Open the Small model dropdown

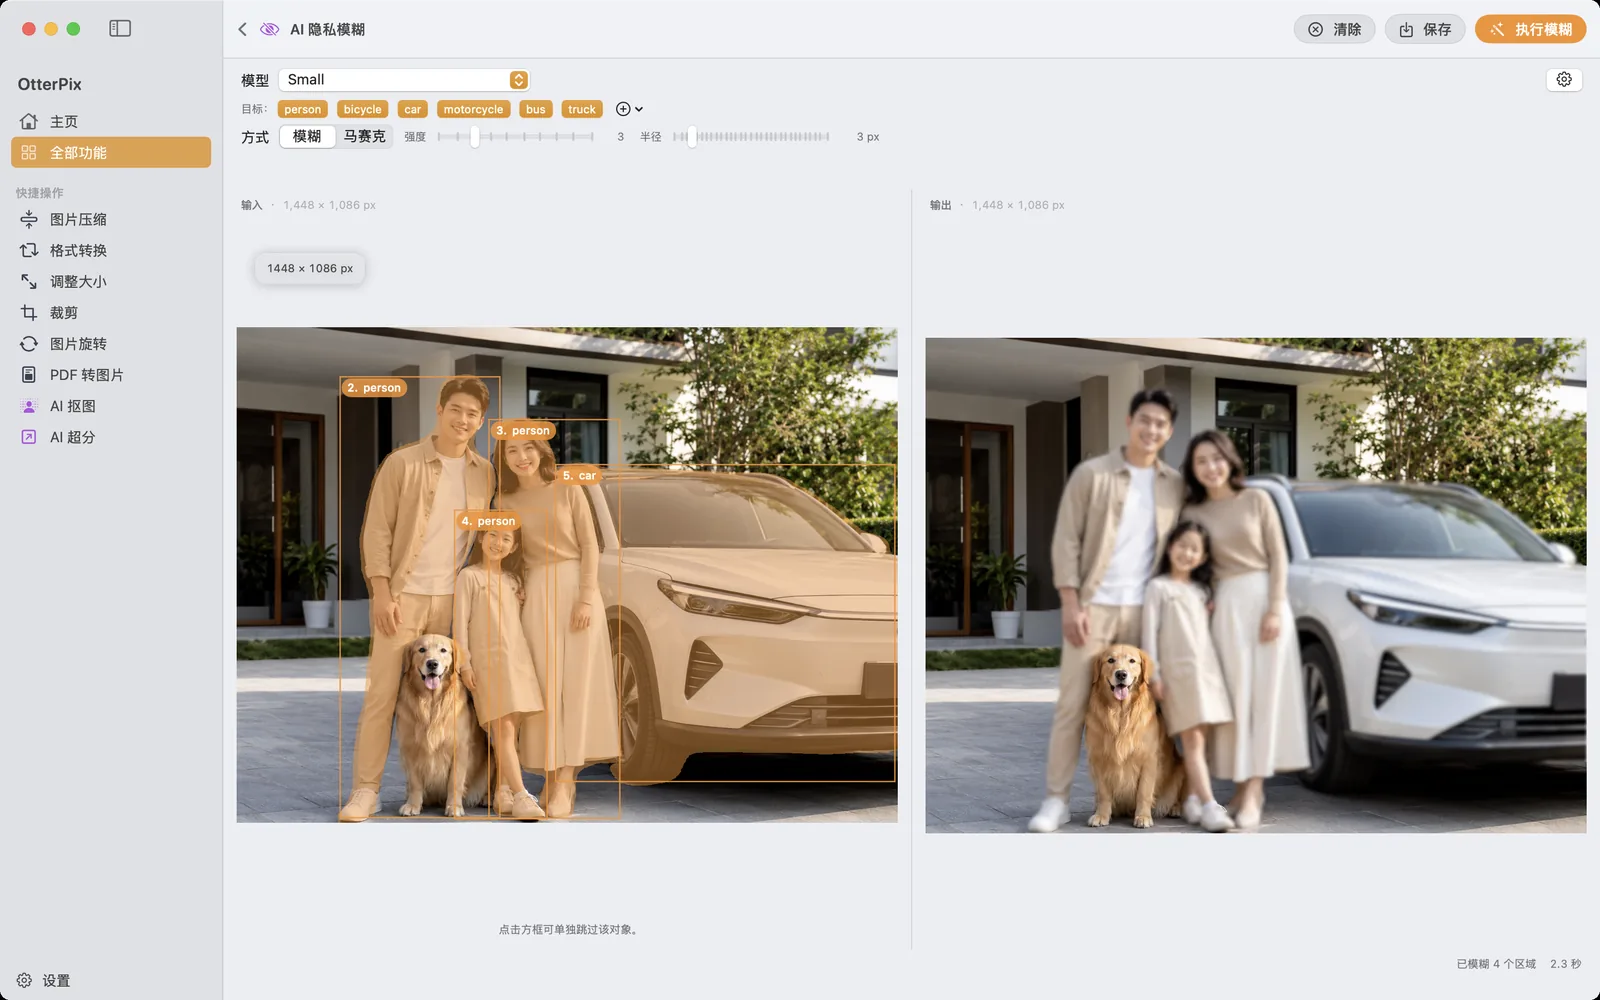(x=404, y=80)
